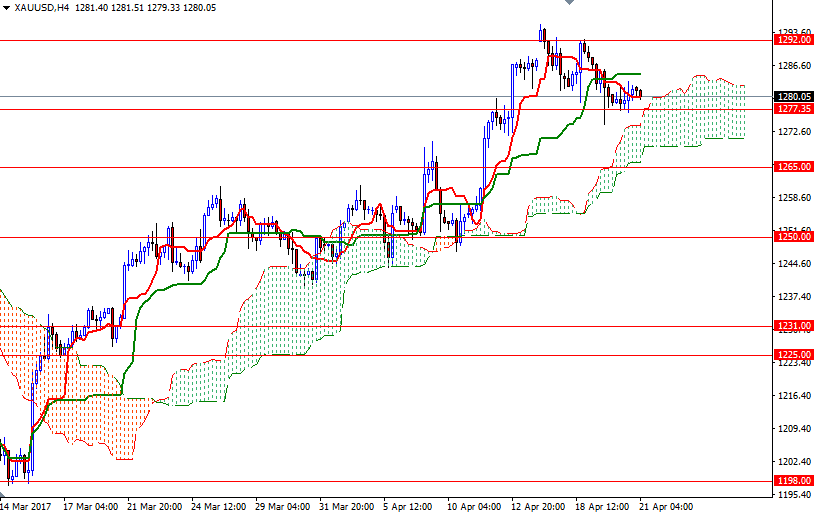Click the 1225.00 level price label
Image resolution: width=814 pixels, height=514 pixels.
pyautogui.click(x=793, y=355)
